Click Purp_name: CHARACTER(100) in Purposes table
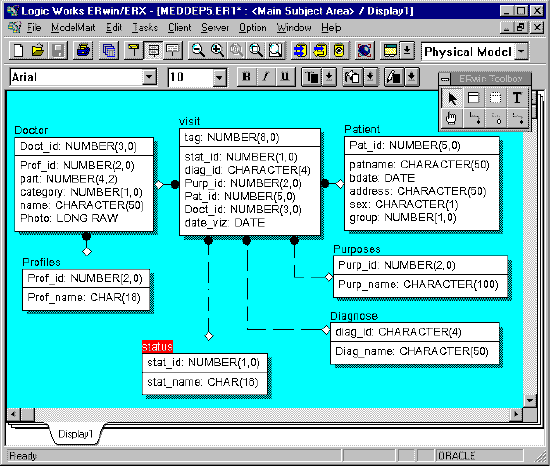This screenshot has height=467, width=550. click(418, 284)
